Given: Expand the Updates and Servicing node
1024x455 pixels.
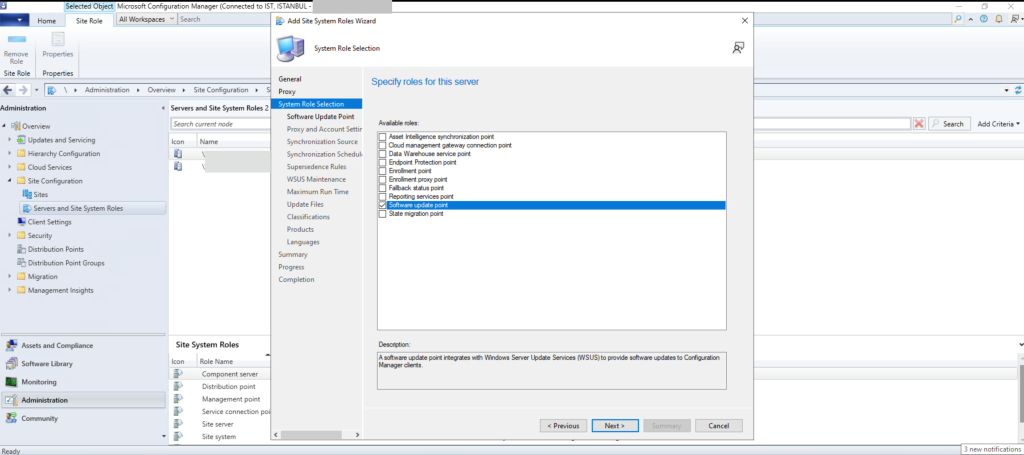Looking at the screenshot, I should (x=9, y=140).
